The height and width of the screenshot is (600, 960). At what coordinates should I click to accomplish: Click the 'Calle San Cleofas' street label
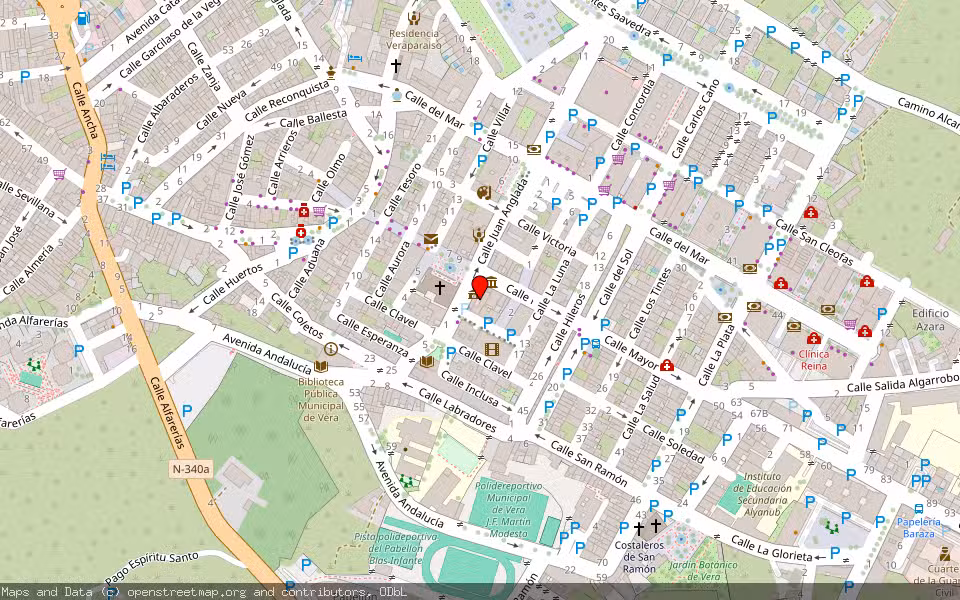coord(814,242)
